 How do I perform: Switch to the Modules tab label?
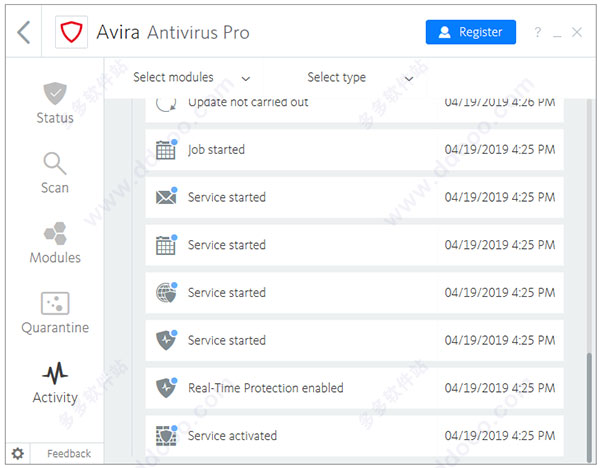(x=55, y=258)
